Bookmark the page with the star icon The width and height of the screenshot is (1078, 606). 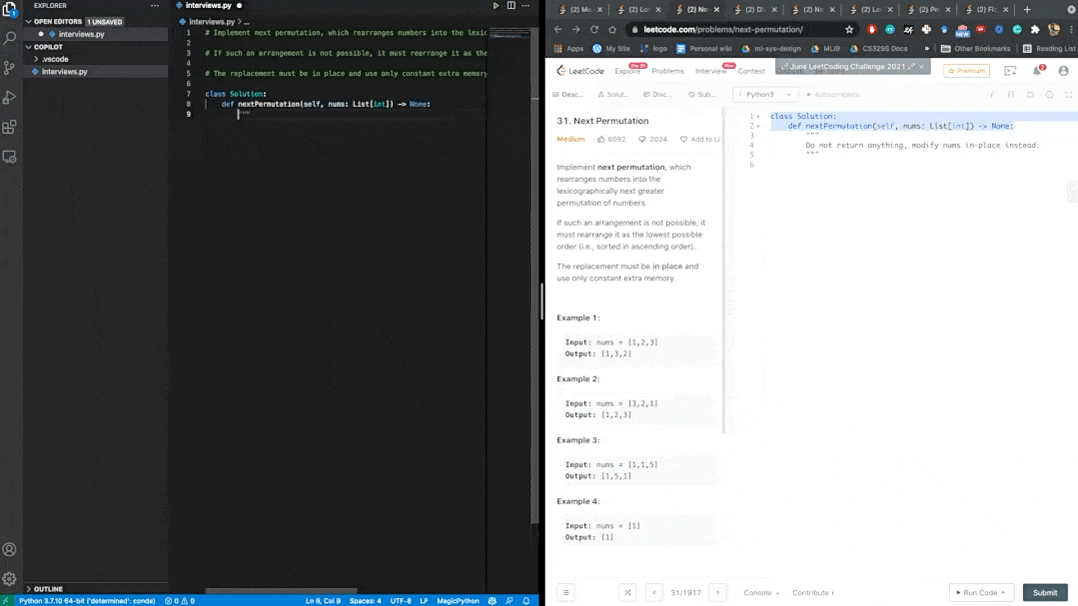coord(849,30)
